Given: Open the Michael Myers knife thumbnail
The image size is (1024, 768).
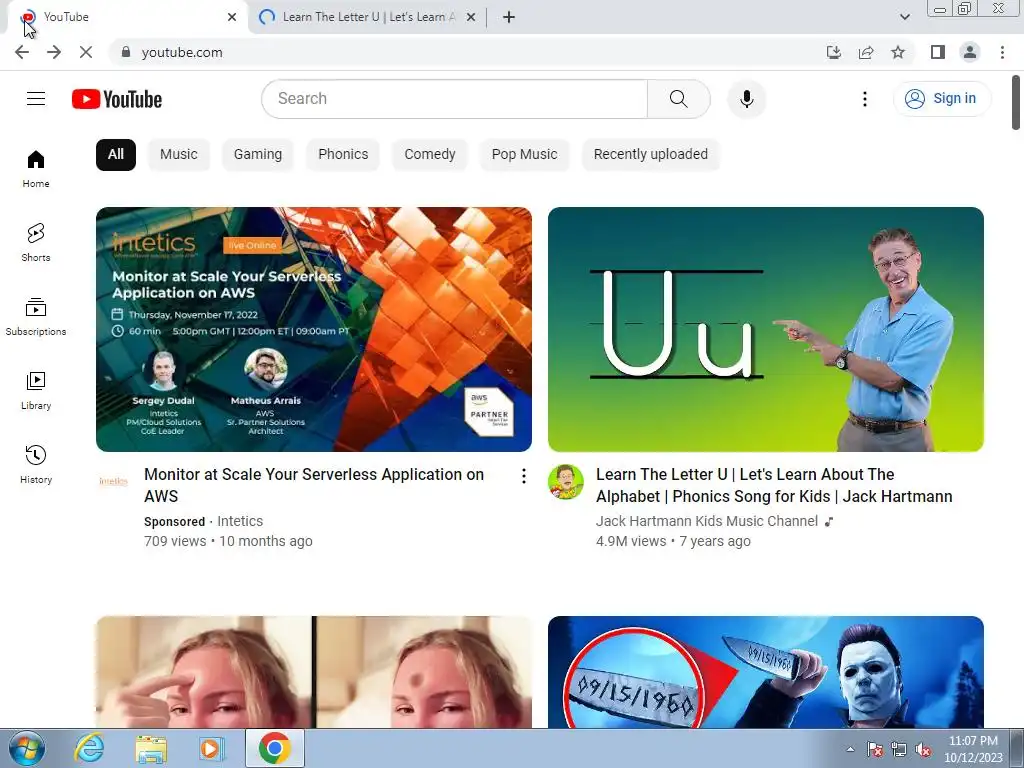Looking at the screenshot, I should (765, 672).
